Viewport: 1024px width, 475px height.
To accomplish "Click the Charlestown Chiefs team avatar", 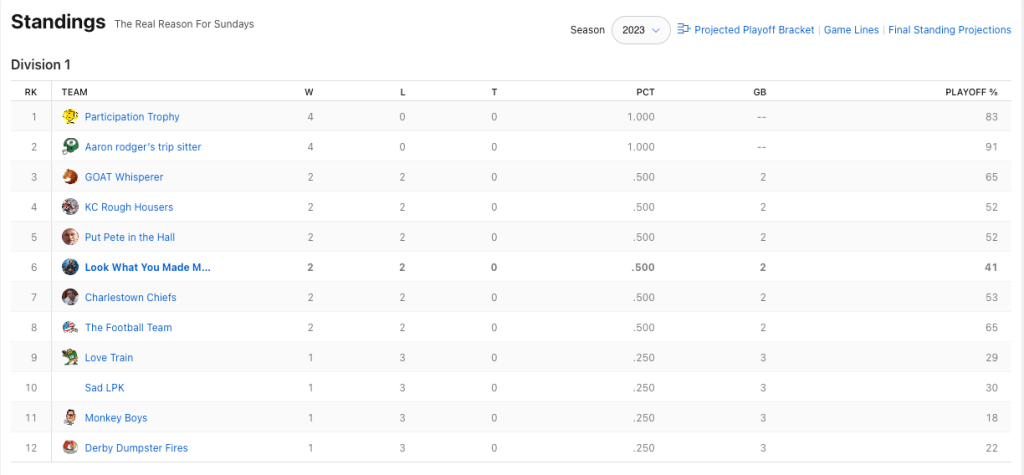I will click(70, 297).
